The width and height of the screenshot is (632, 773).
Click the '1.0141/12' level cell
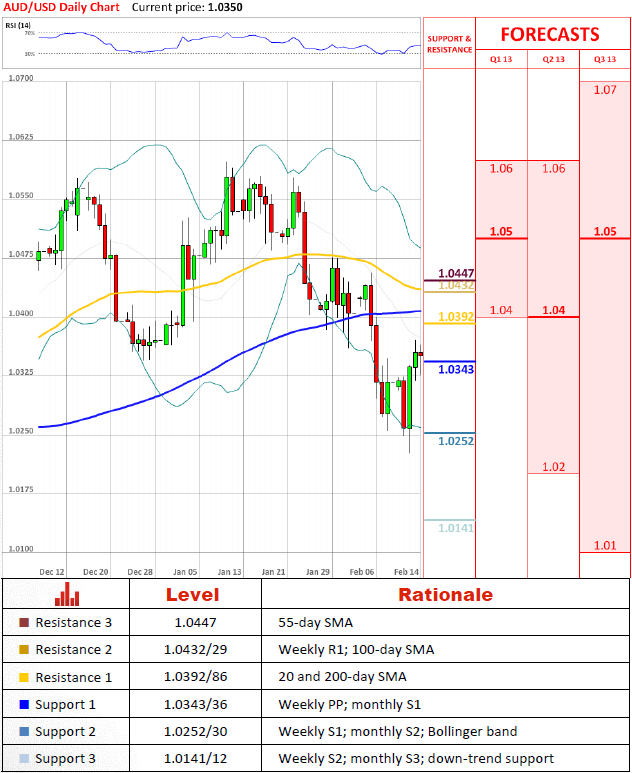coord(195,759)
